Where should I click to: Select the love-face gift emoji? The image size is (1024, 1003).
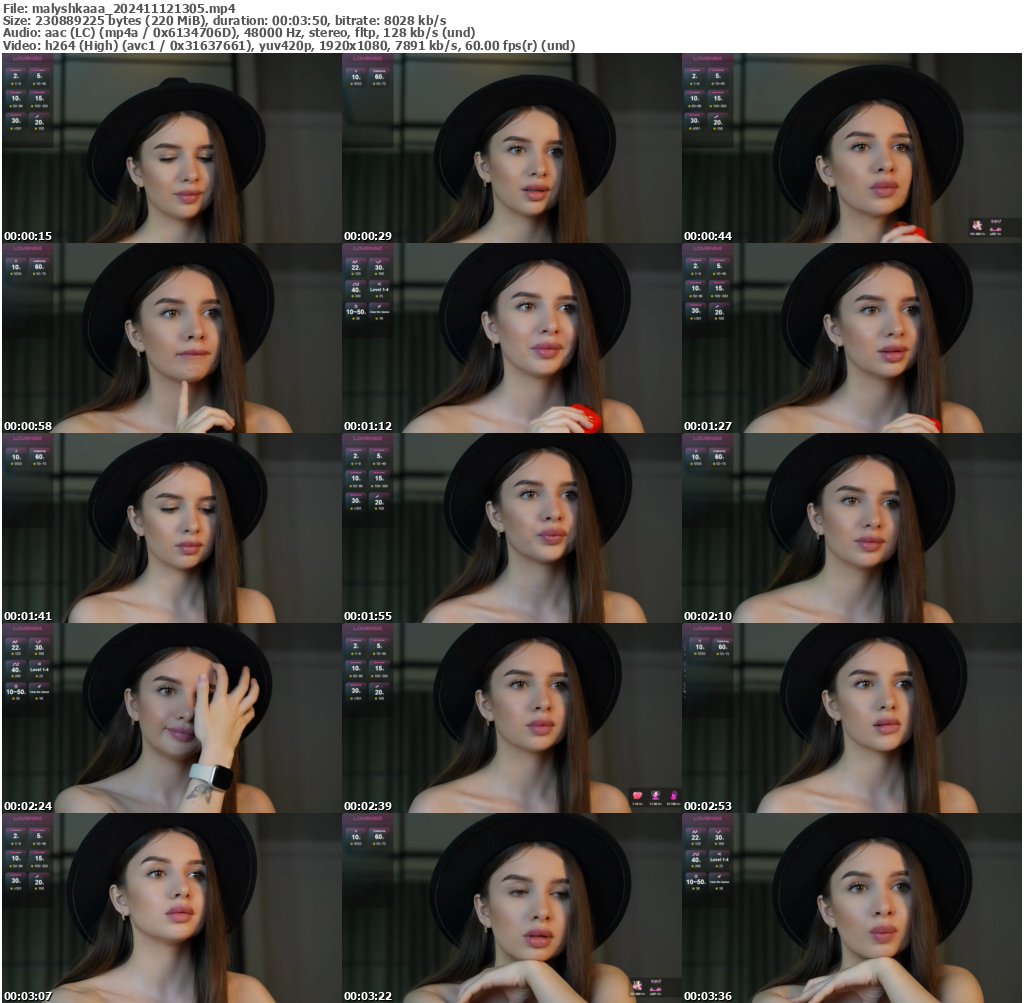pos(655,793)
